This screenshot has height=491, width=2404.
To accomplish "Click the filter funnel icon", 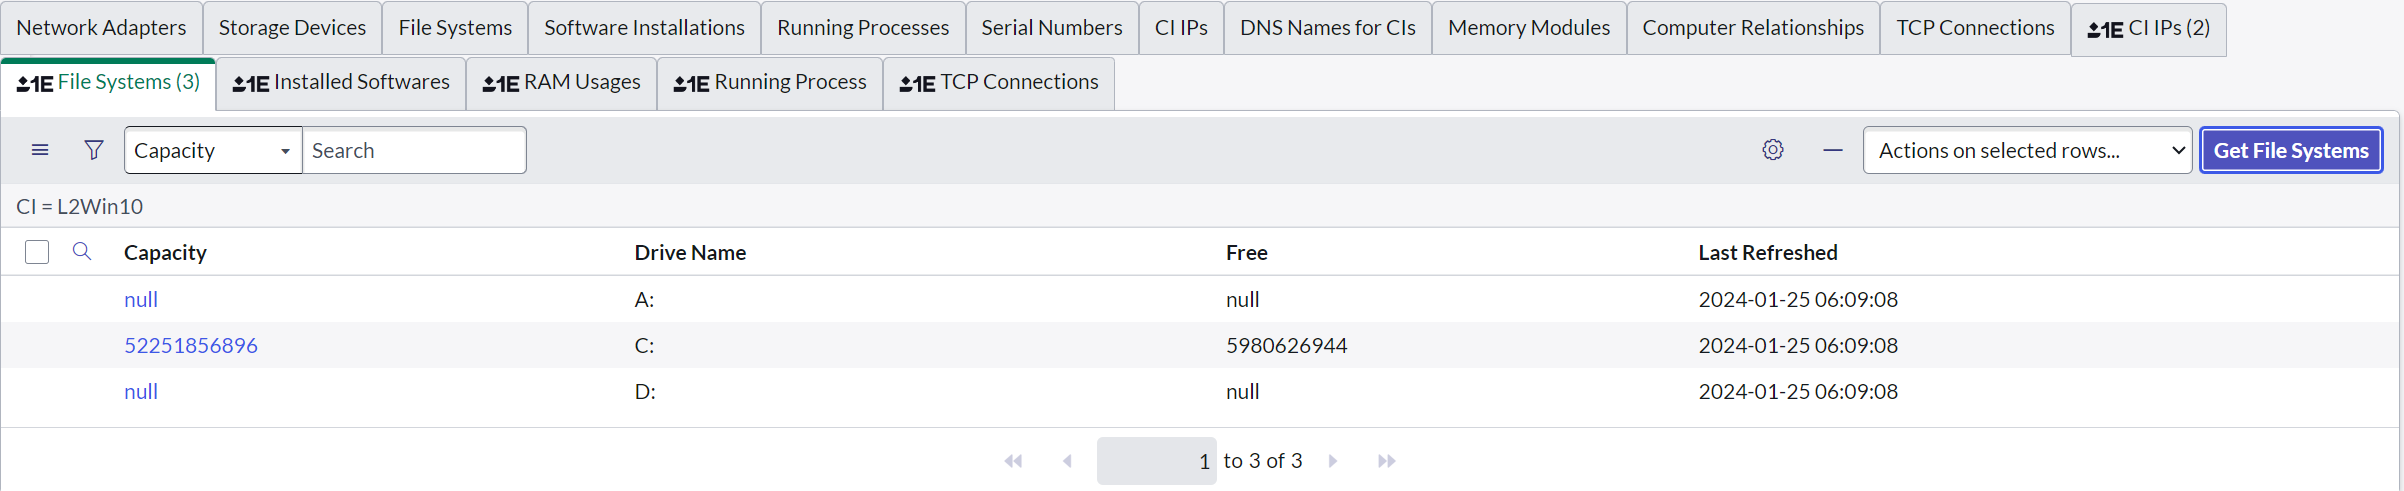I will 94,150.
